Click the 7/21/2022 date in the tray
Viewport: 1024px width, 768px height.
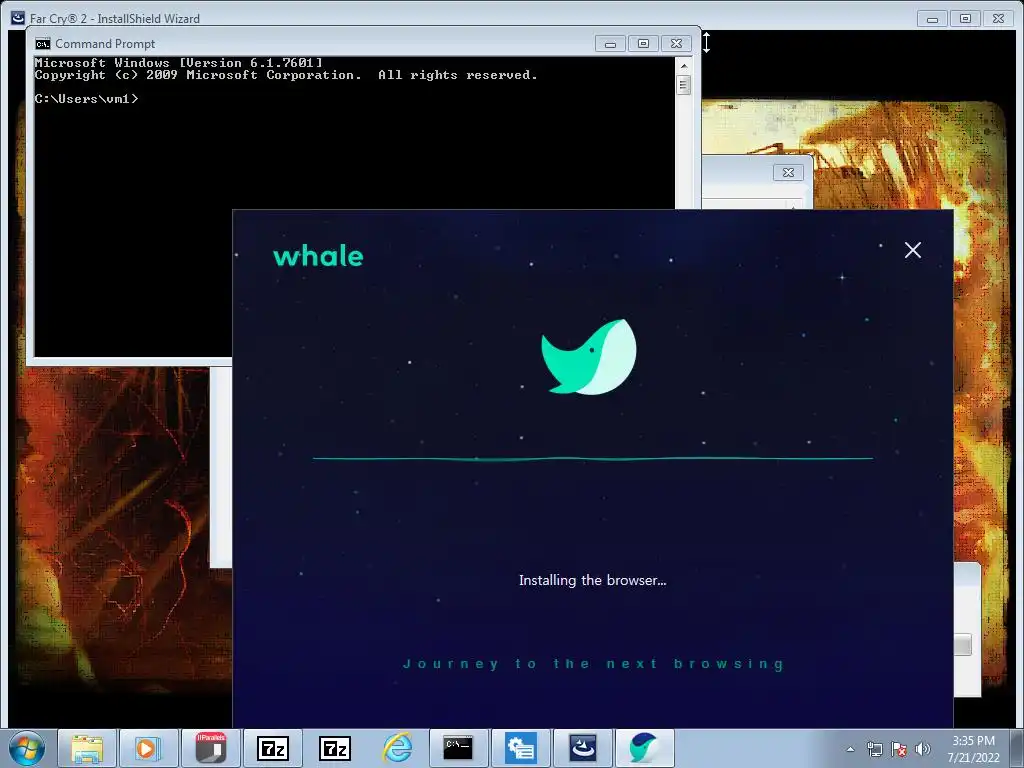(974, 758)
